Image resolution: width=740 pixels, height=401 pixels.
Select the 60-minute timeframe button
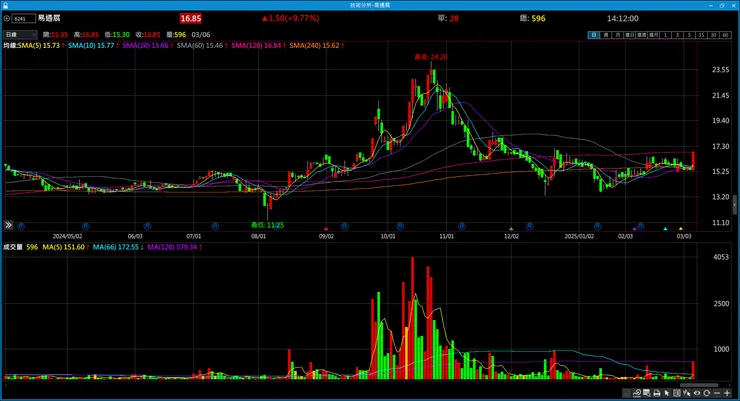[725, 35]
